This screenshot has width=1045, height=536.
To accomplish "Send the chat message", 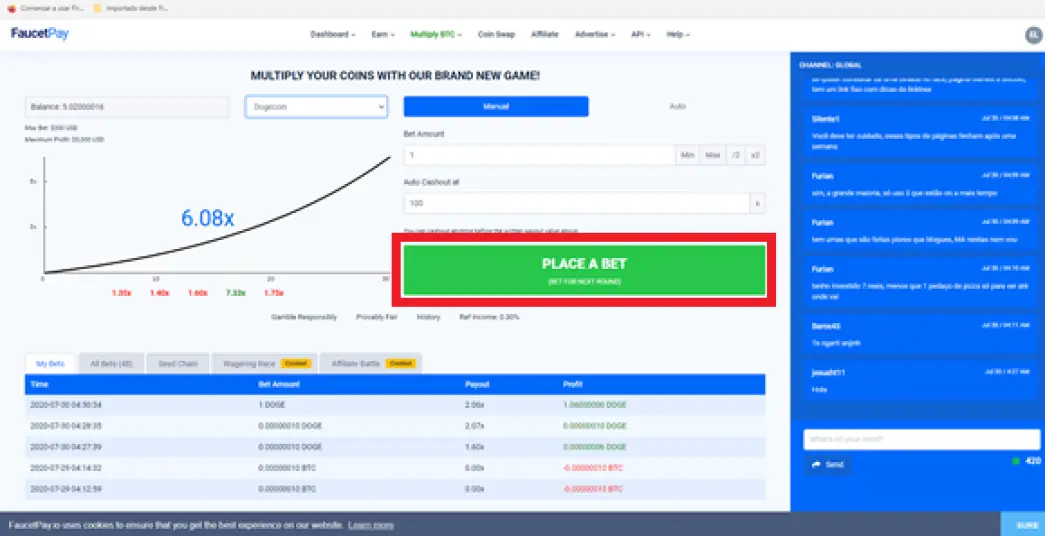I will click(x=827, y=465).
